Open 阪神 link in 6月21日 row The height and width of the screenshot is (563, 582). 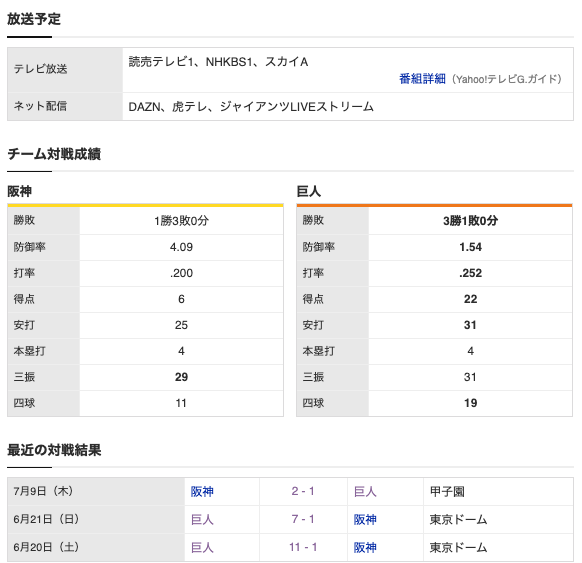pyautogui.click(x=365, y=519)
